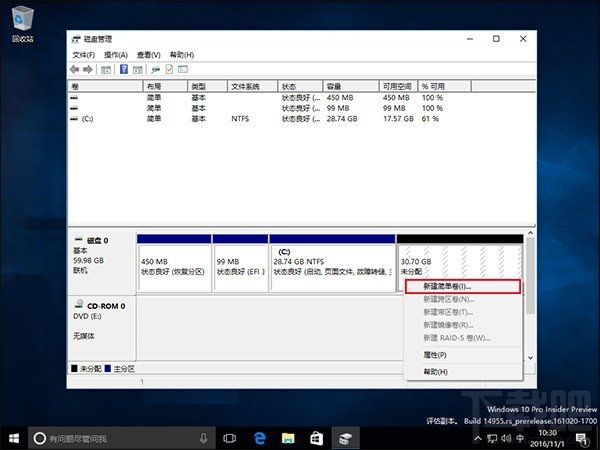Choose 属性(P) from the context menu
Viewport: 600px width, 450px height.
463,355
